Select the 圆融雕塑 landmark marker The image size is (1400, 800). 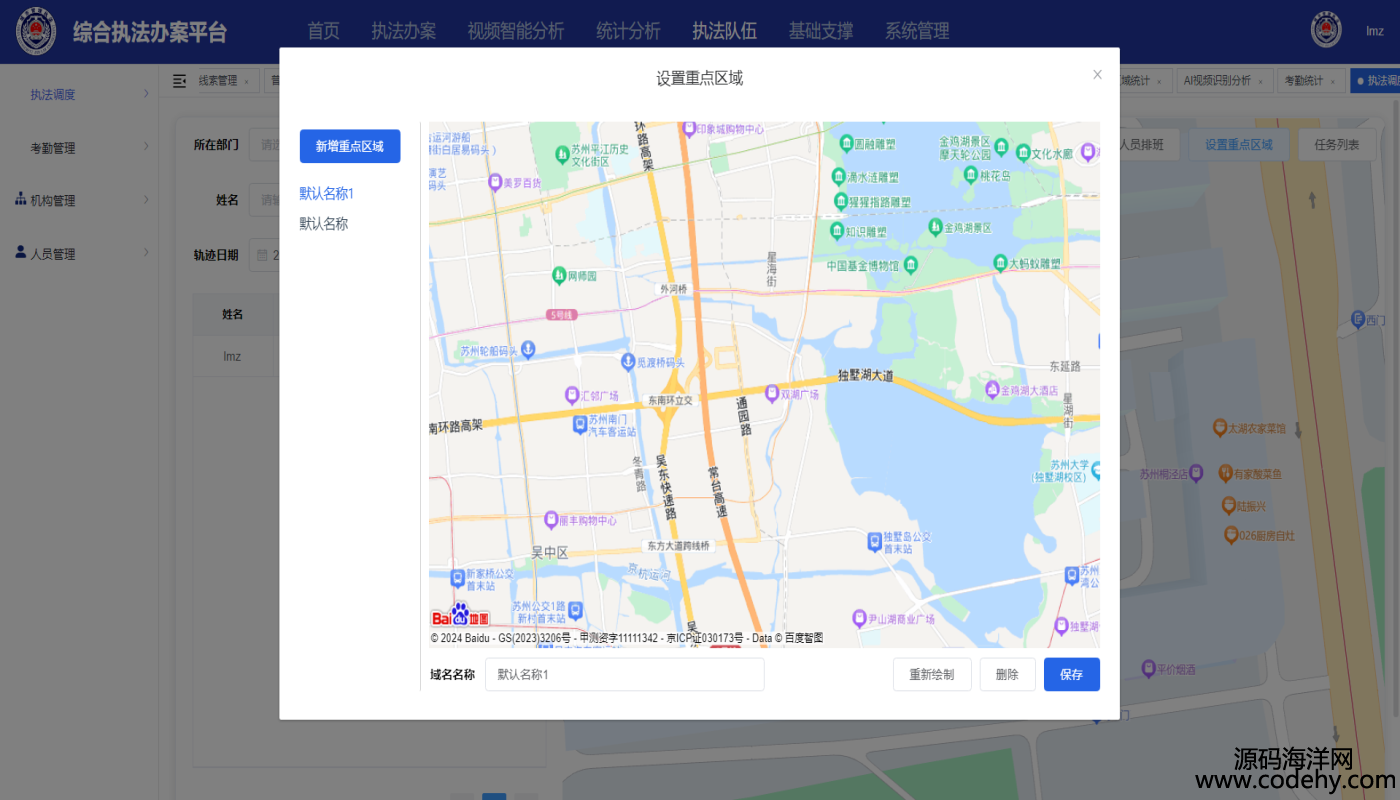846,143
